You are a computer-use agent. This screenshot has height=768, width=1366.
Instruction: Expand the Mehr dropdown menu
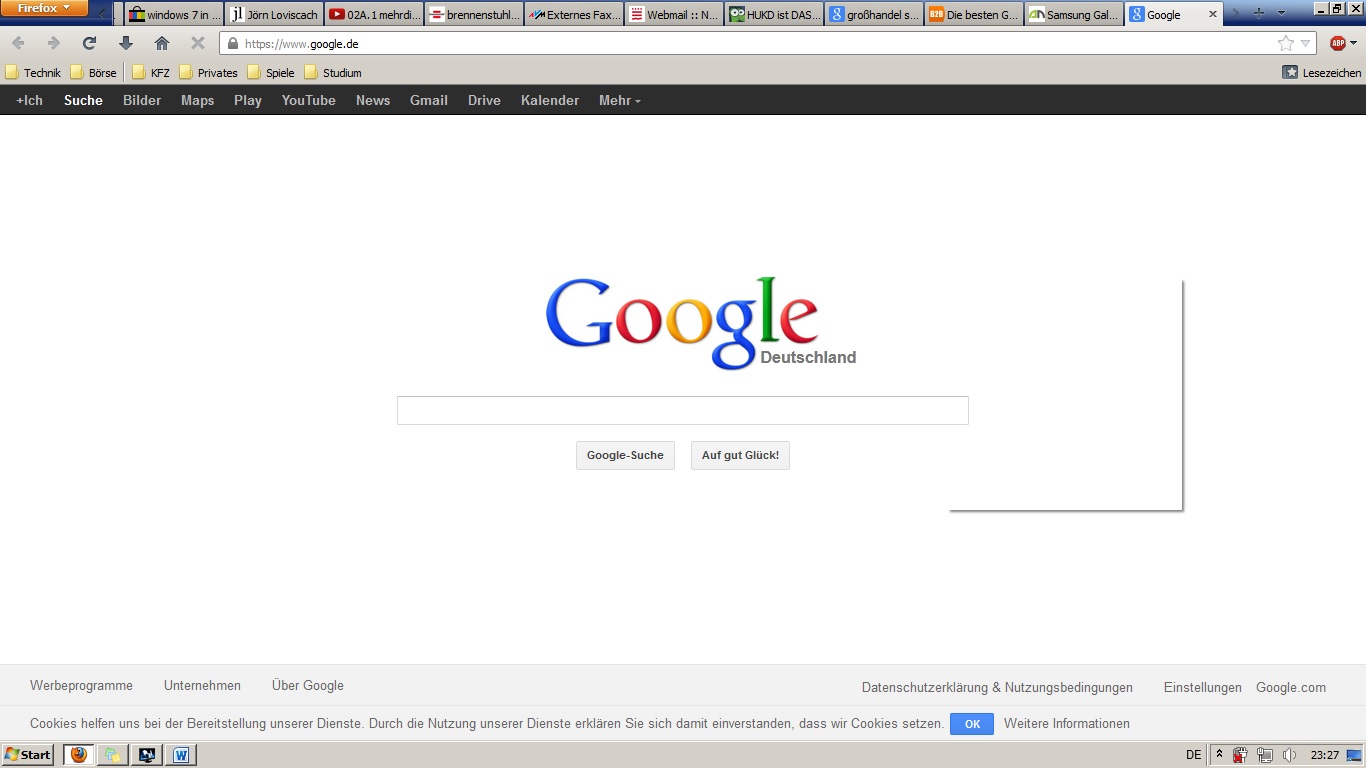619,100
